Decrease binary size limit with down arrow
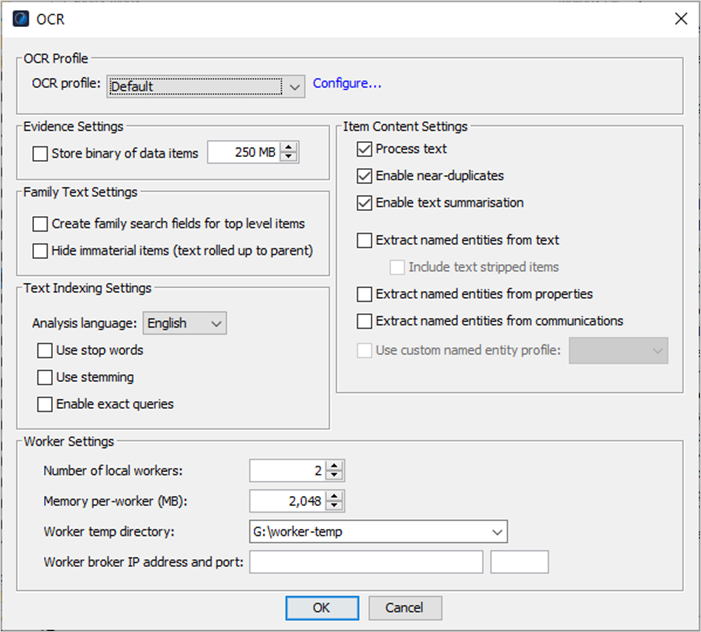 coord(290,158)
